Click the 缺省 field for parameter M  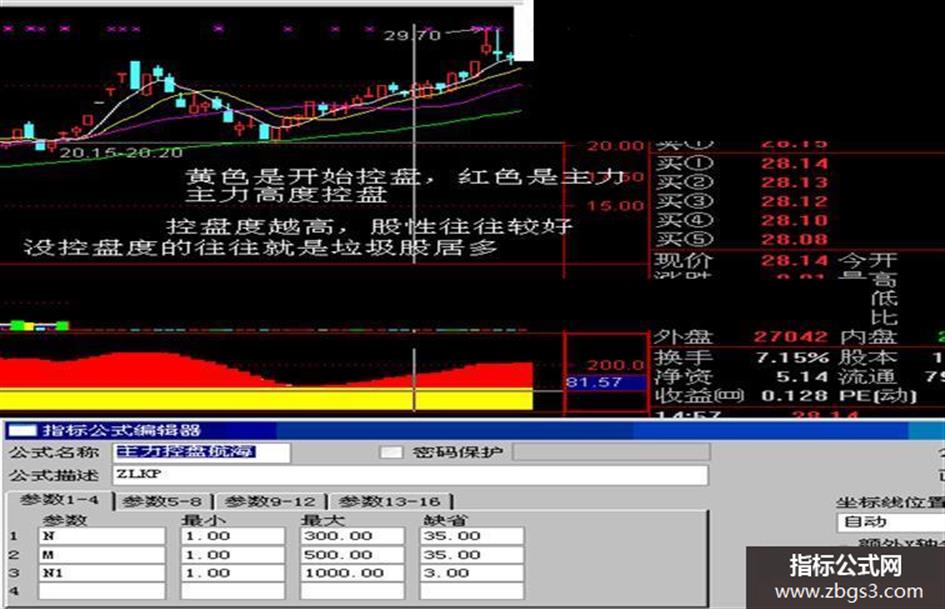[x=472, y=555]
